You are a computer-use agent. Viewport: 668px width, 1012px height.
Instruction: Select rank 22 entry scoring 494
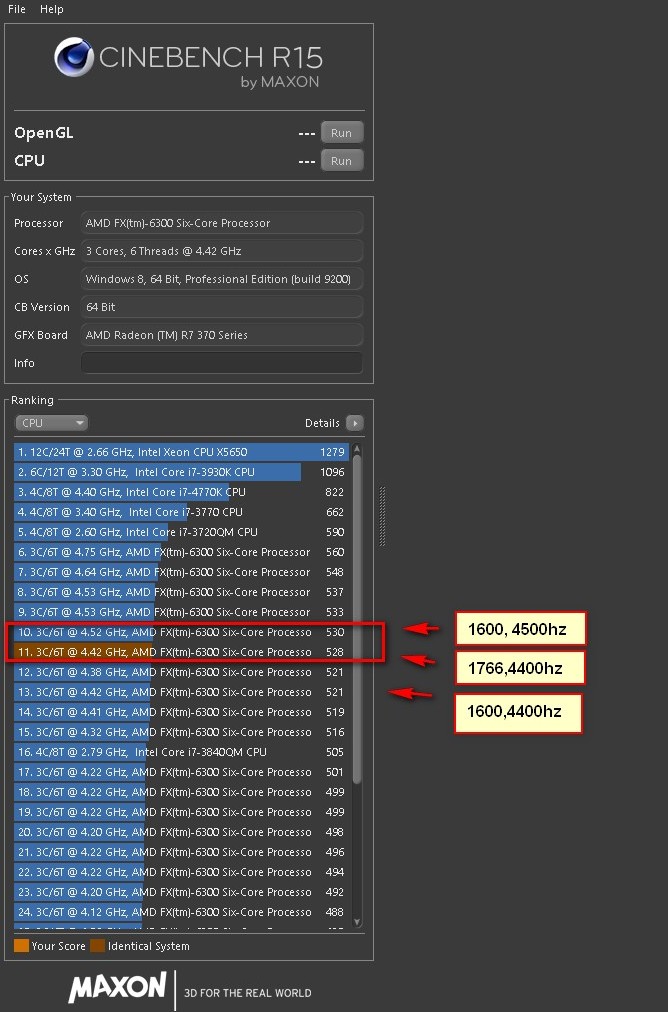tap(181, 872)
